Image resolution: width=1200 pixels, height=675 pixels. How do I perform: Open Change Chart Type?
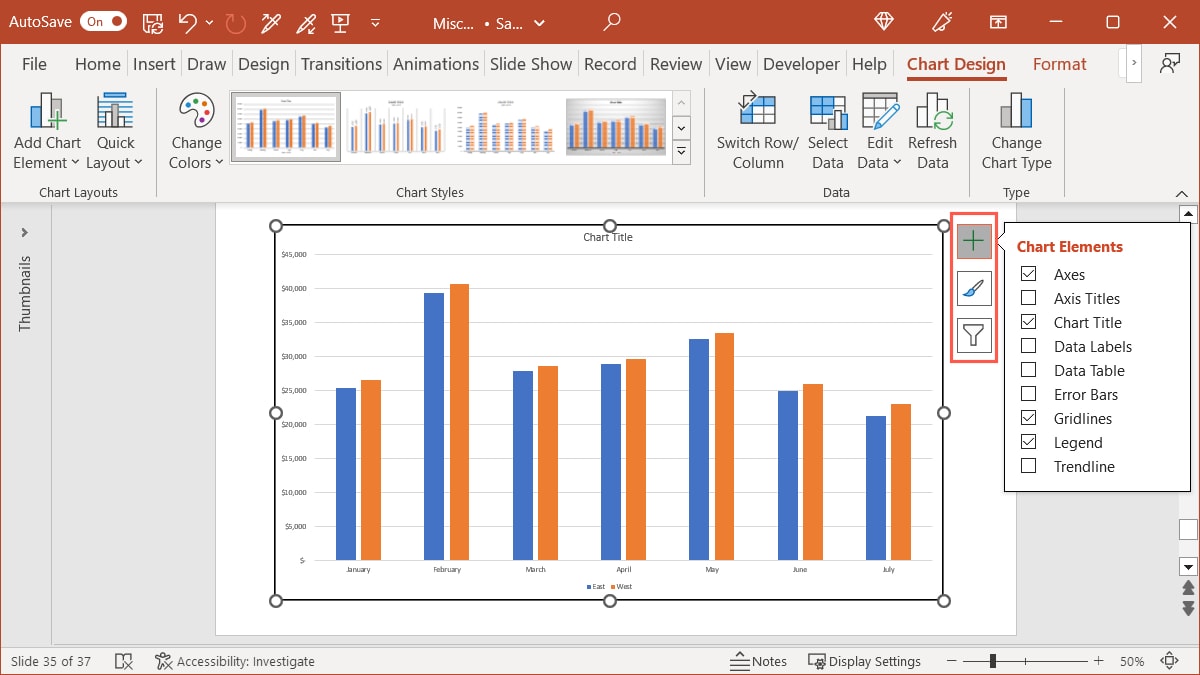(x=1016, y=128)
